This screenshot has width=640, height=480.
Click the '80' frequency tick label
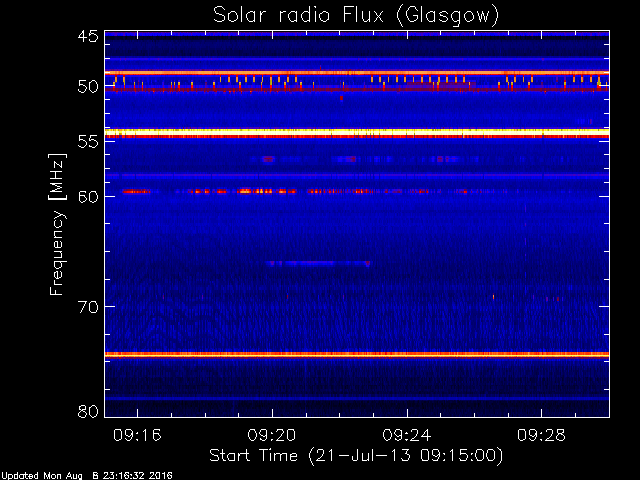point(88,411)
